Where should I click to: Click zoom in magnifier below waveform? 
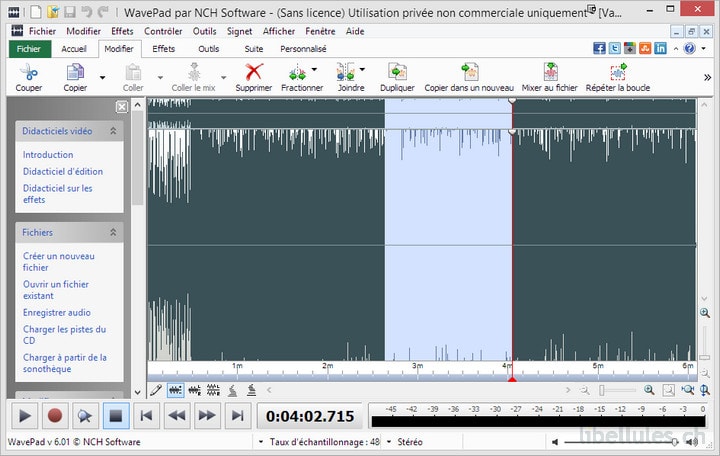tap(649, 390)
